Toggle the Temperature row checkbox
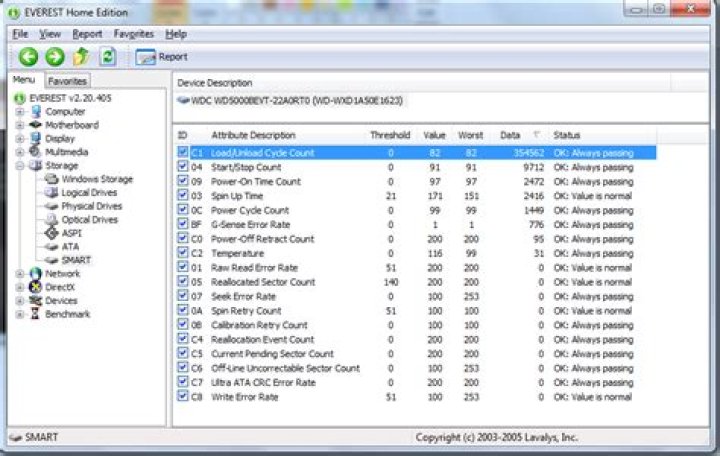 [x=183, y=253]
